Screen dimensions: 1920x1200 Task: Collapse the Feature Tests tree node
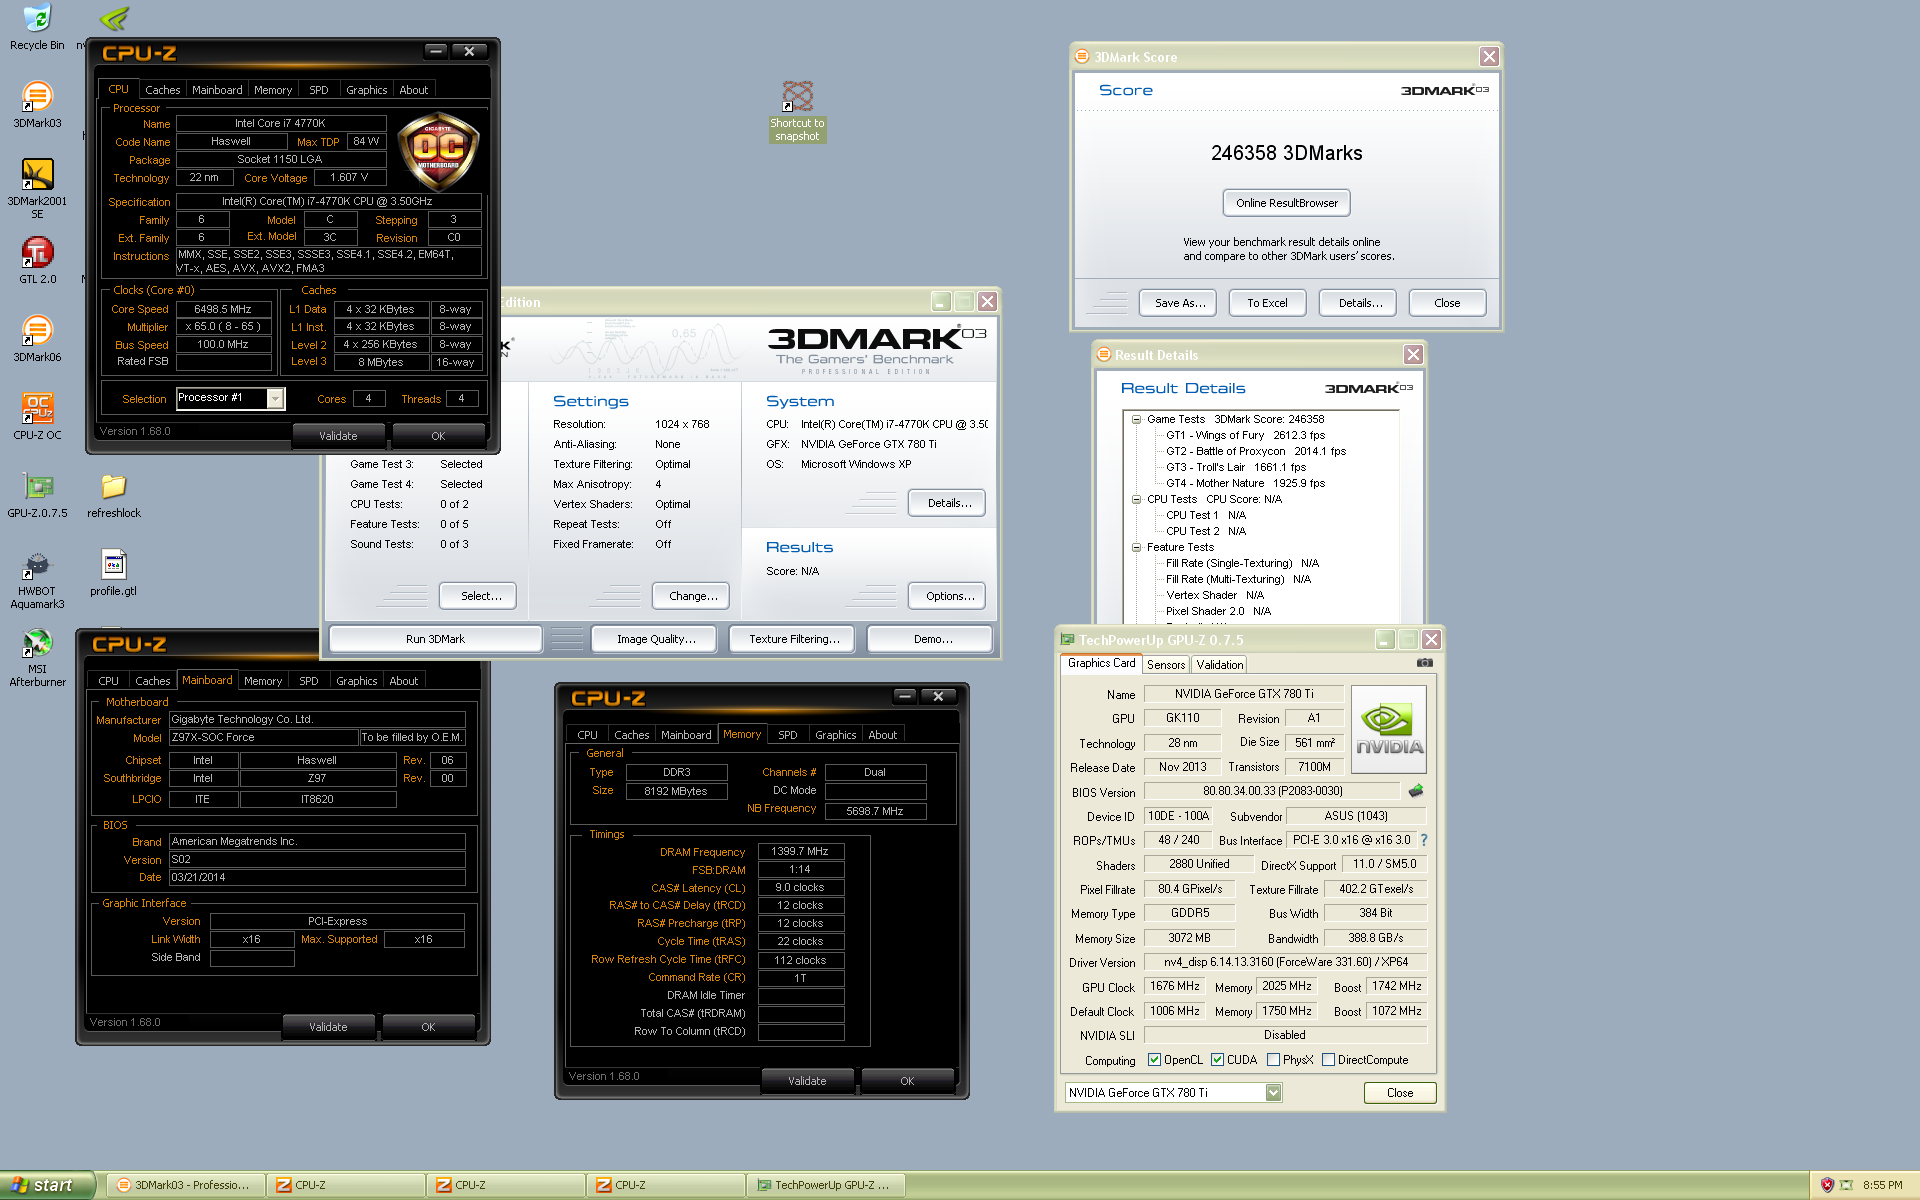click(x=1136, y=548)
